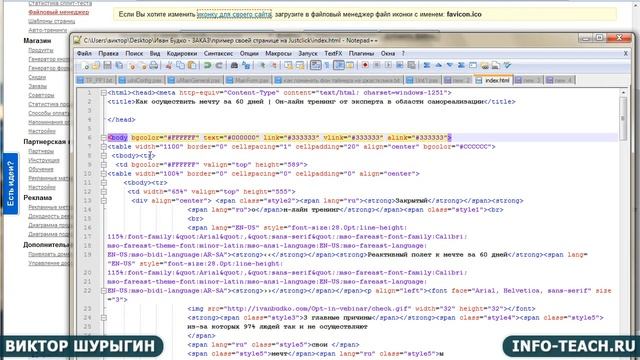Save the recorded macro toolbar icon
This screenshot has height=360, width=640.
[411, 65]
